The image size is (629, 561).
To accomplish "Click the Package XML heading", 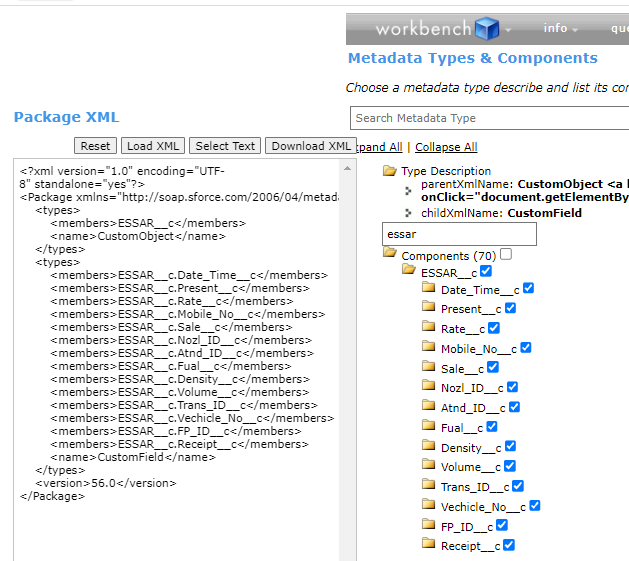I will [66, 117].
